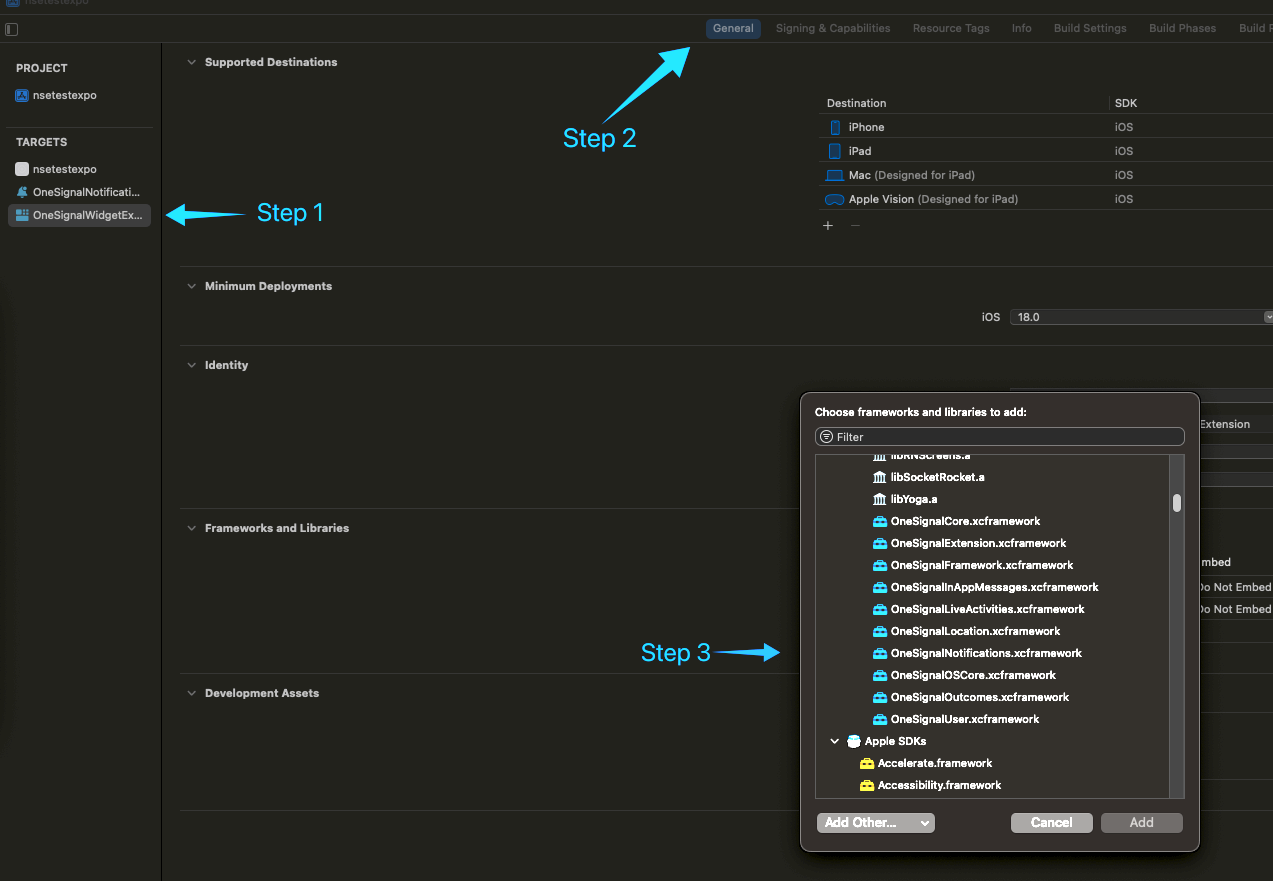The width and height of the screenshot is (1273, 881).
Task: Click the Apple SDKs group icon
Action: 853,742
